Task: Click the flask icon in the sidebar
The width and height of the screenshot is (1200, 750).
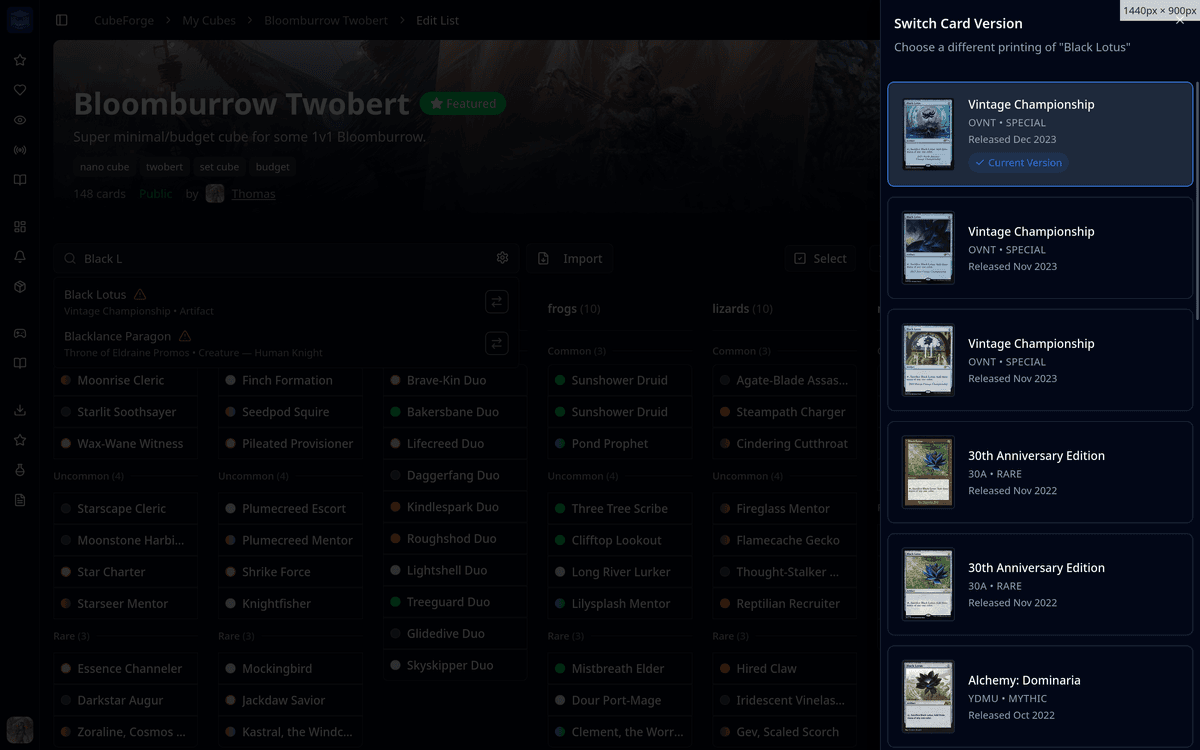Action: pyautogui.click(x=20, y=470)
